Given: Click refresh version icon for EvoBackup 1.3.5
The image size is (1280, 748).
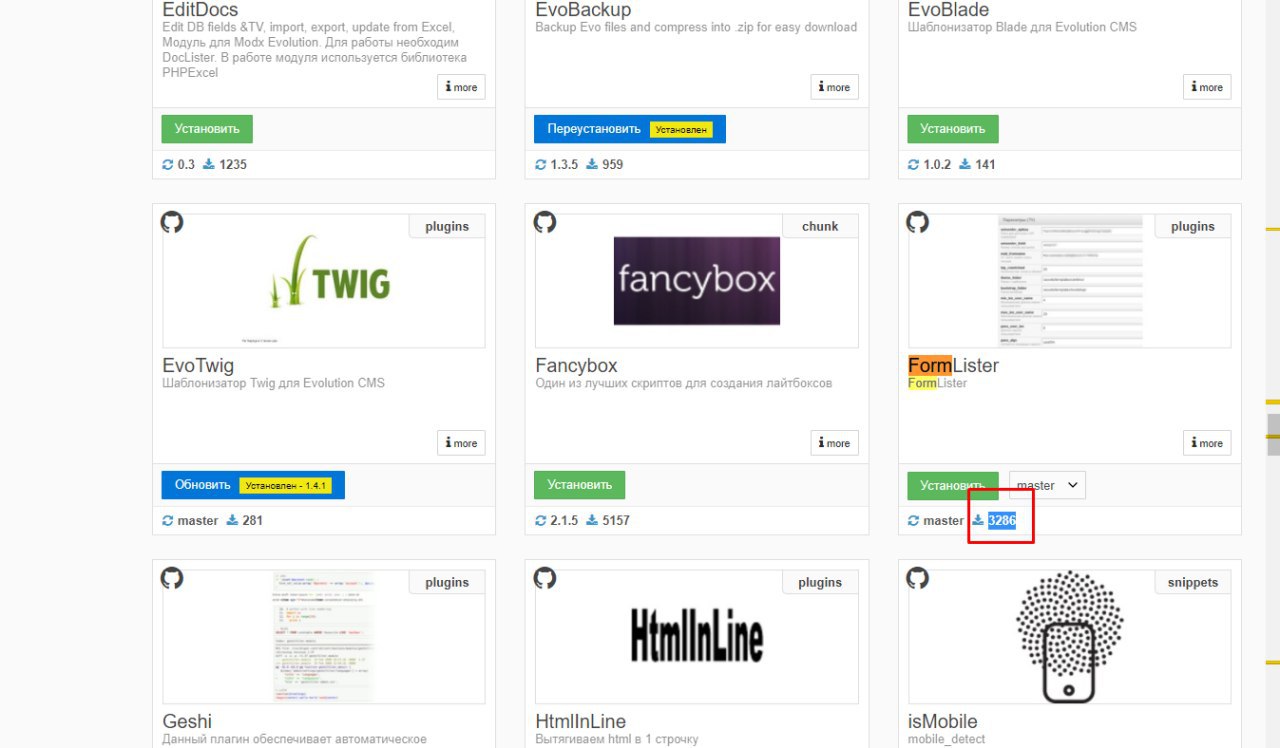Looking at the screenshot, I should pyautogui.click(x=541, y=164).
